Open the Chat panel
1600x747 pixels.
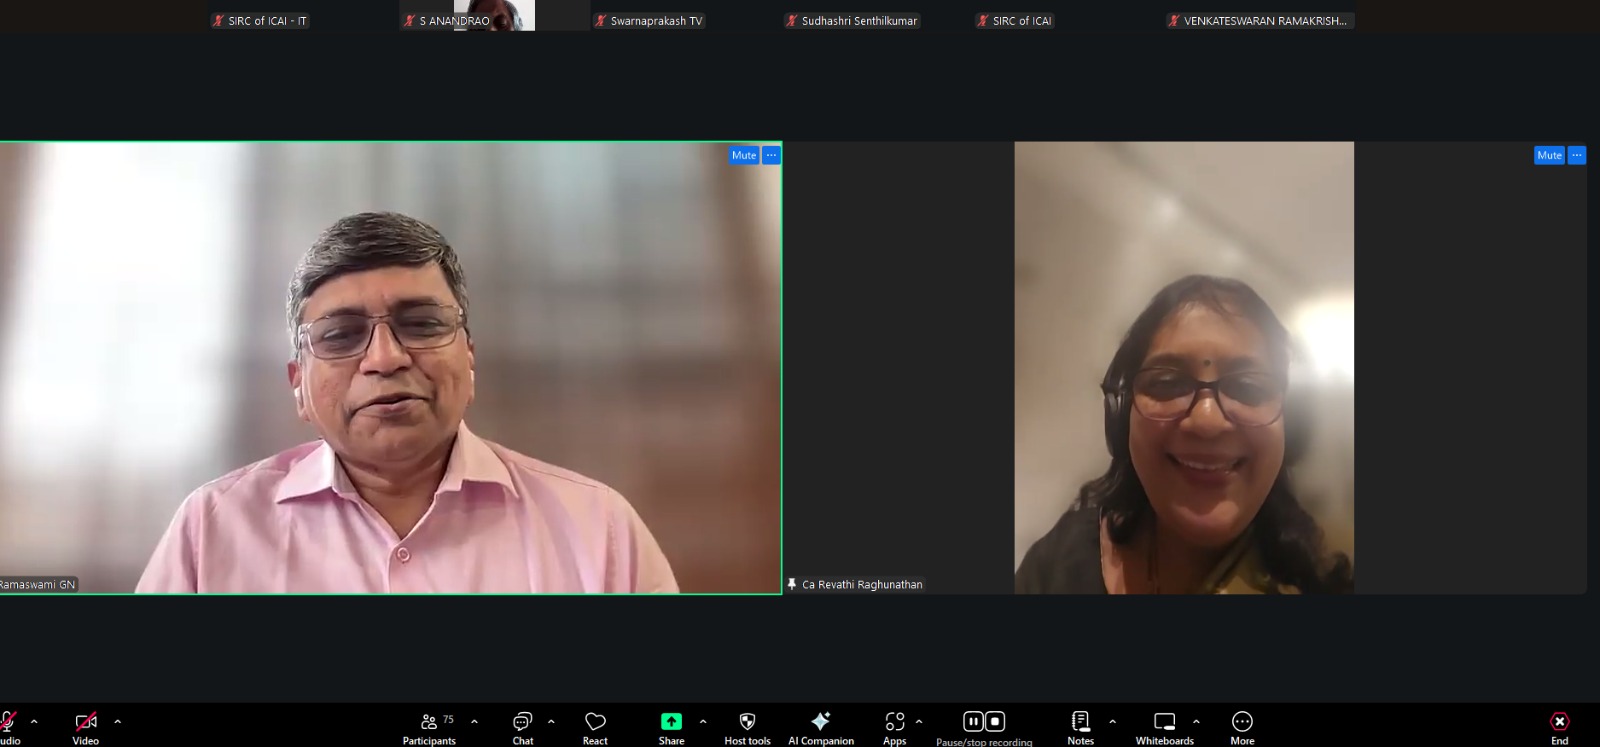[x=522, y=726]
